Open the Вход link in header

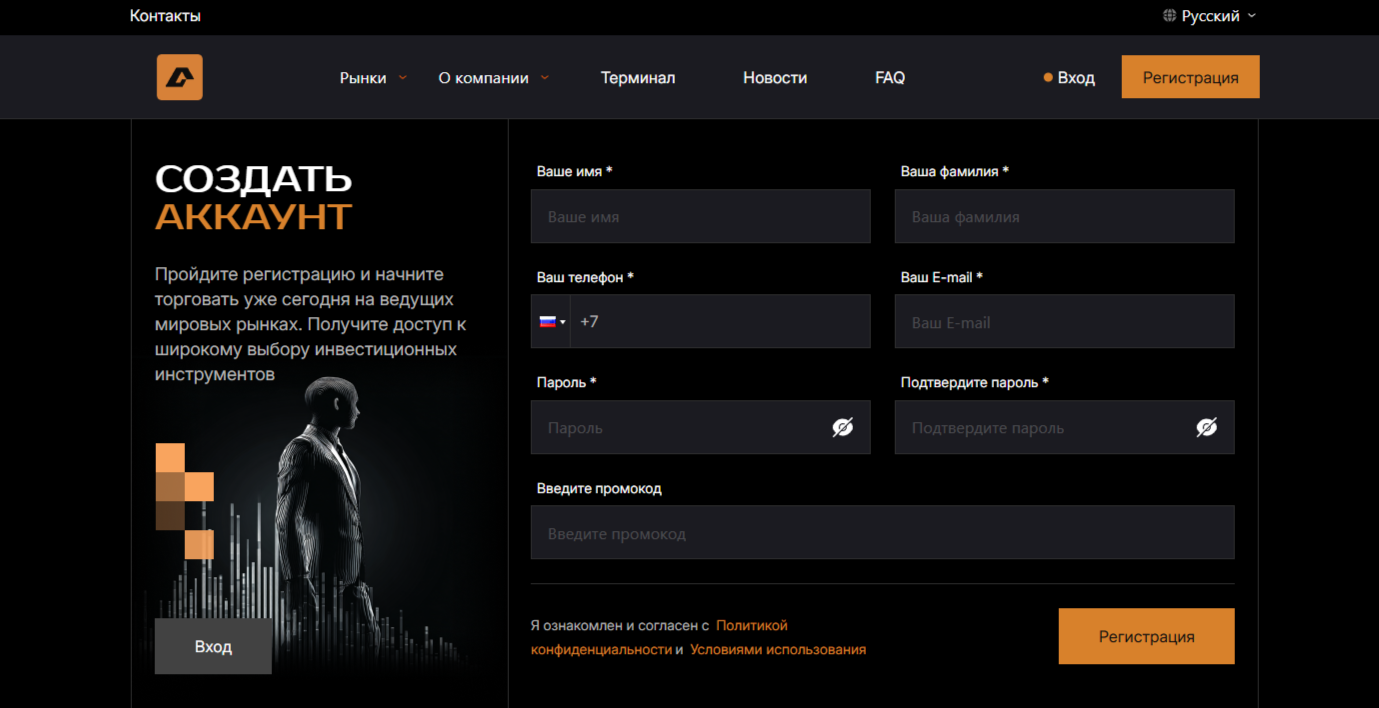(x=1076, y=77)
